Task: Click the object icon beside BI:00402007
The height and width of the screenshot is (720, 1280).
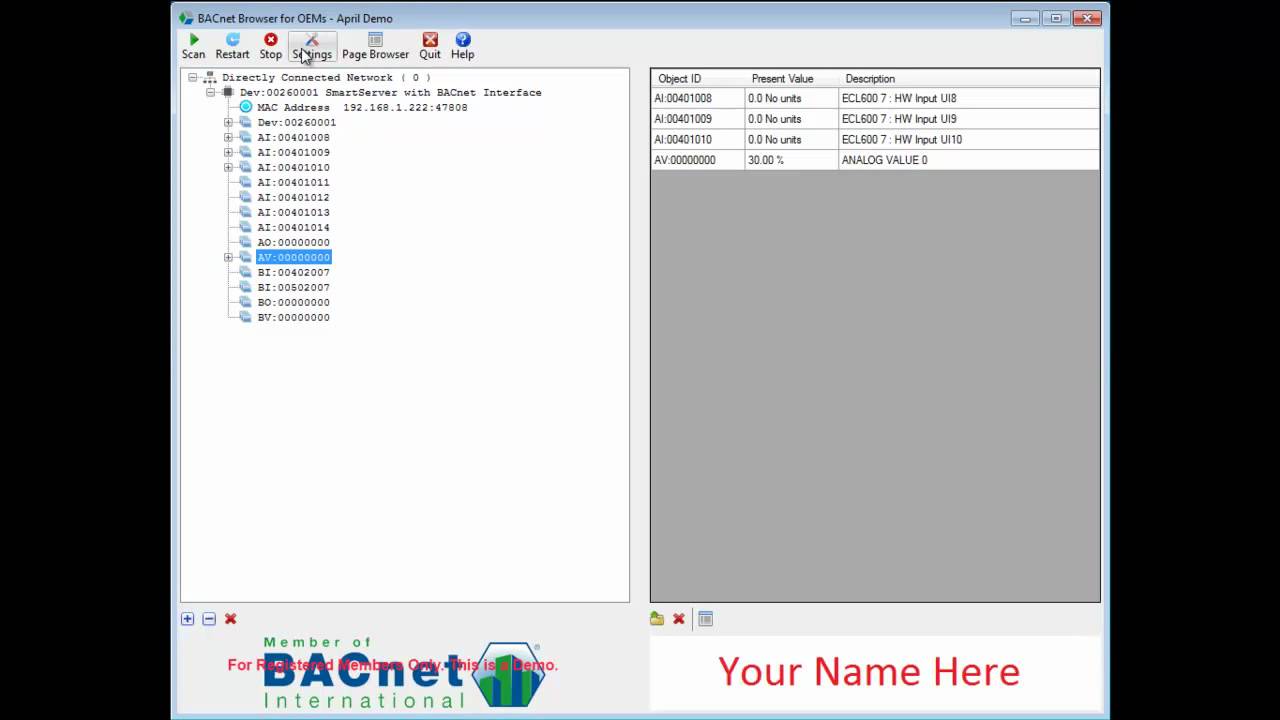Action: pyautogui.click(x=246, y=272)
